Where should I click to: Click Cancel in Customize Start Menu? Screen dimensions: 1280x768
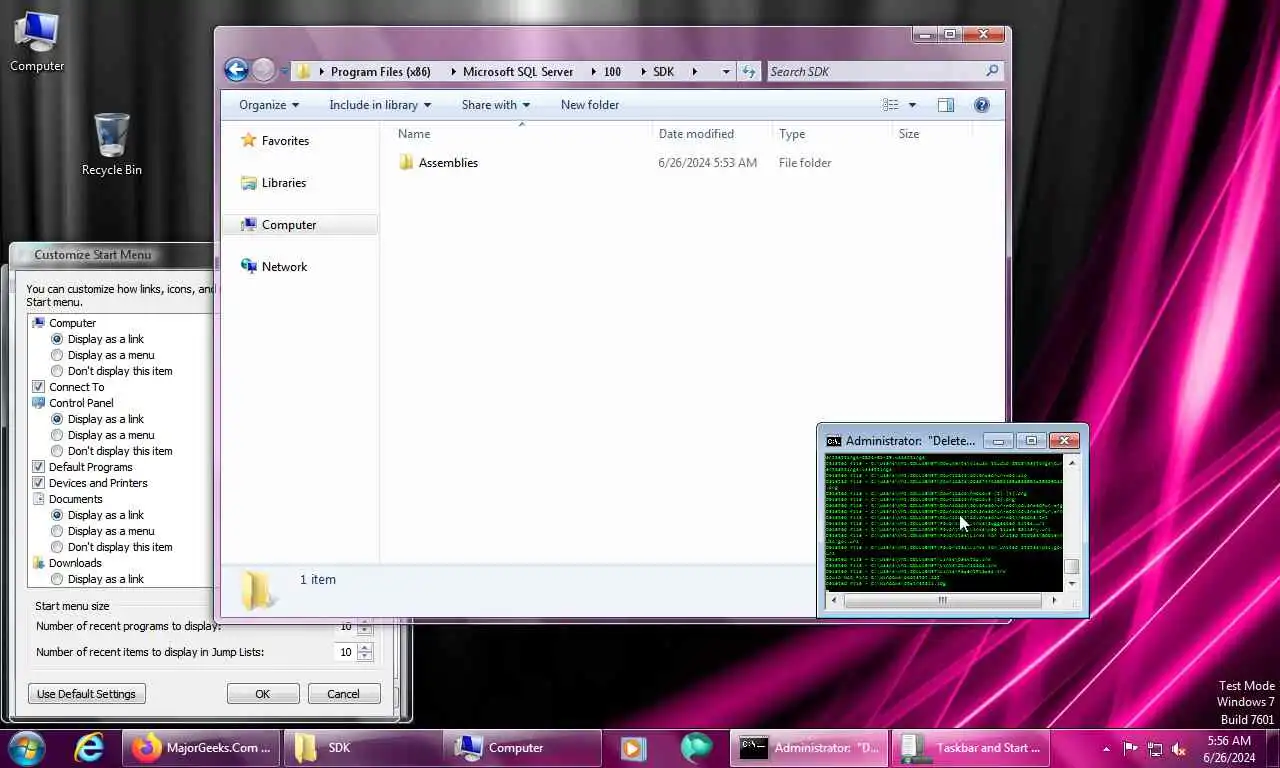(343, 694)
